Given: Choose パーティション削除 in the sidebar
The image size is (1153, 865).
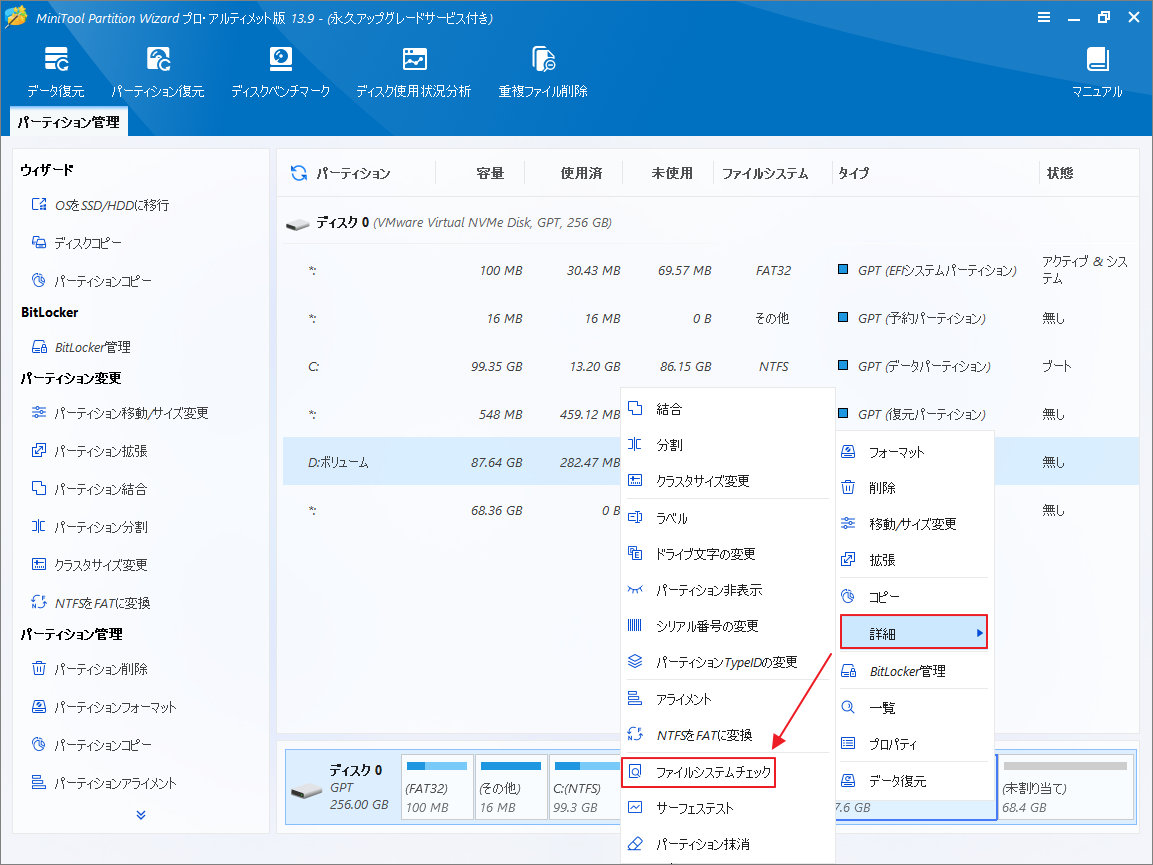Looking at the screenshot, I should (x=89, y=669).
